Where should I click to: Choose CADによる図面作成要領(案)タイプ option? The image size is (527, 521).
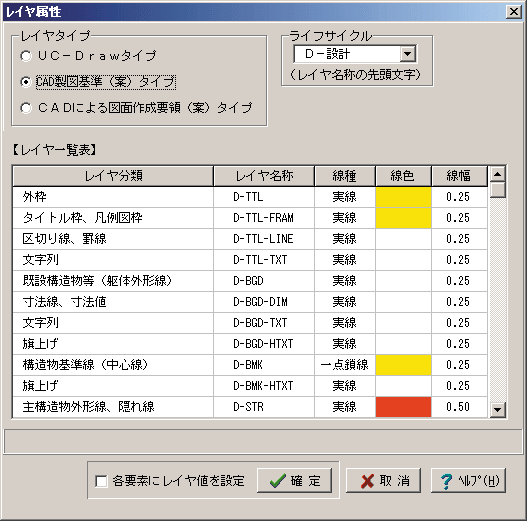[x=26, y=108]
